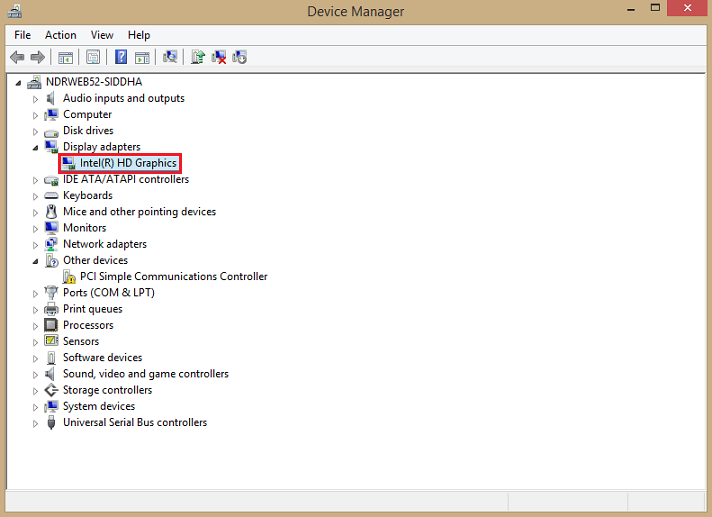
Task: Open the Action menu
Action: coord(60,35)
